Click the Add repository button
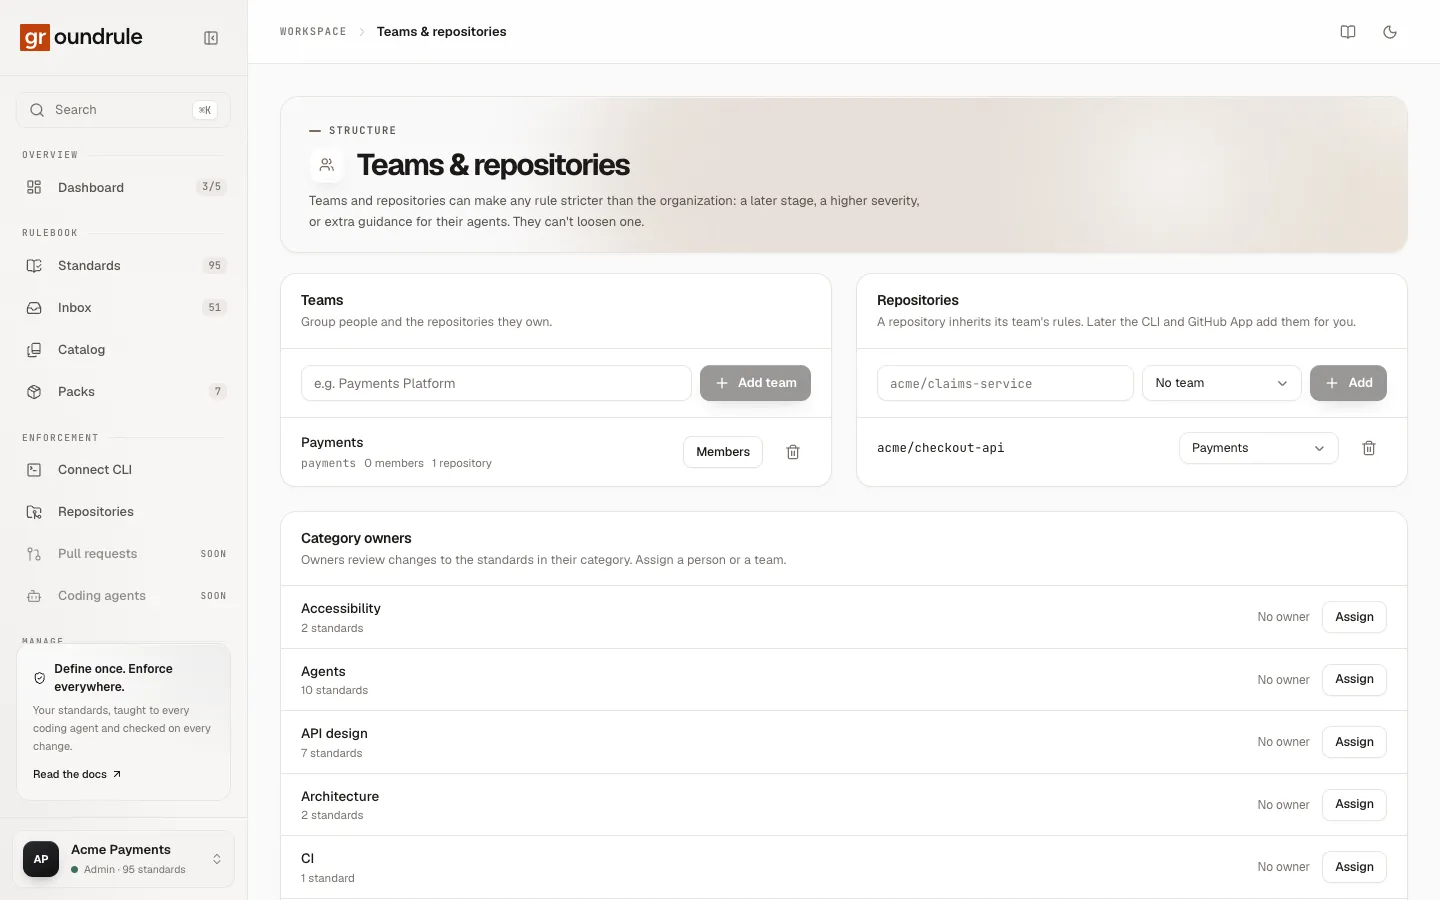 pos(1348,383)
